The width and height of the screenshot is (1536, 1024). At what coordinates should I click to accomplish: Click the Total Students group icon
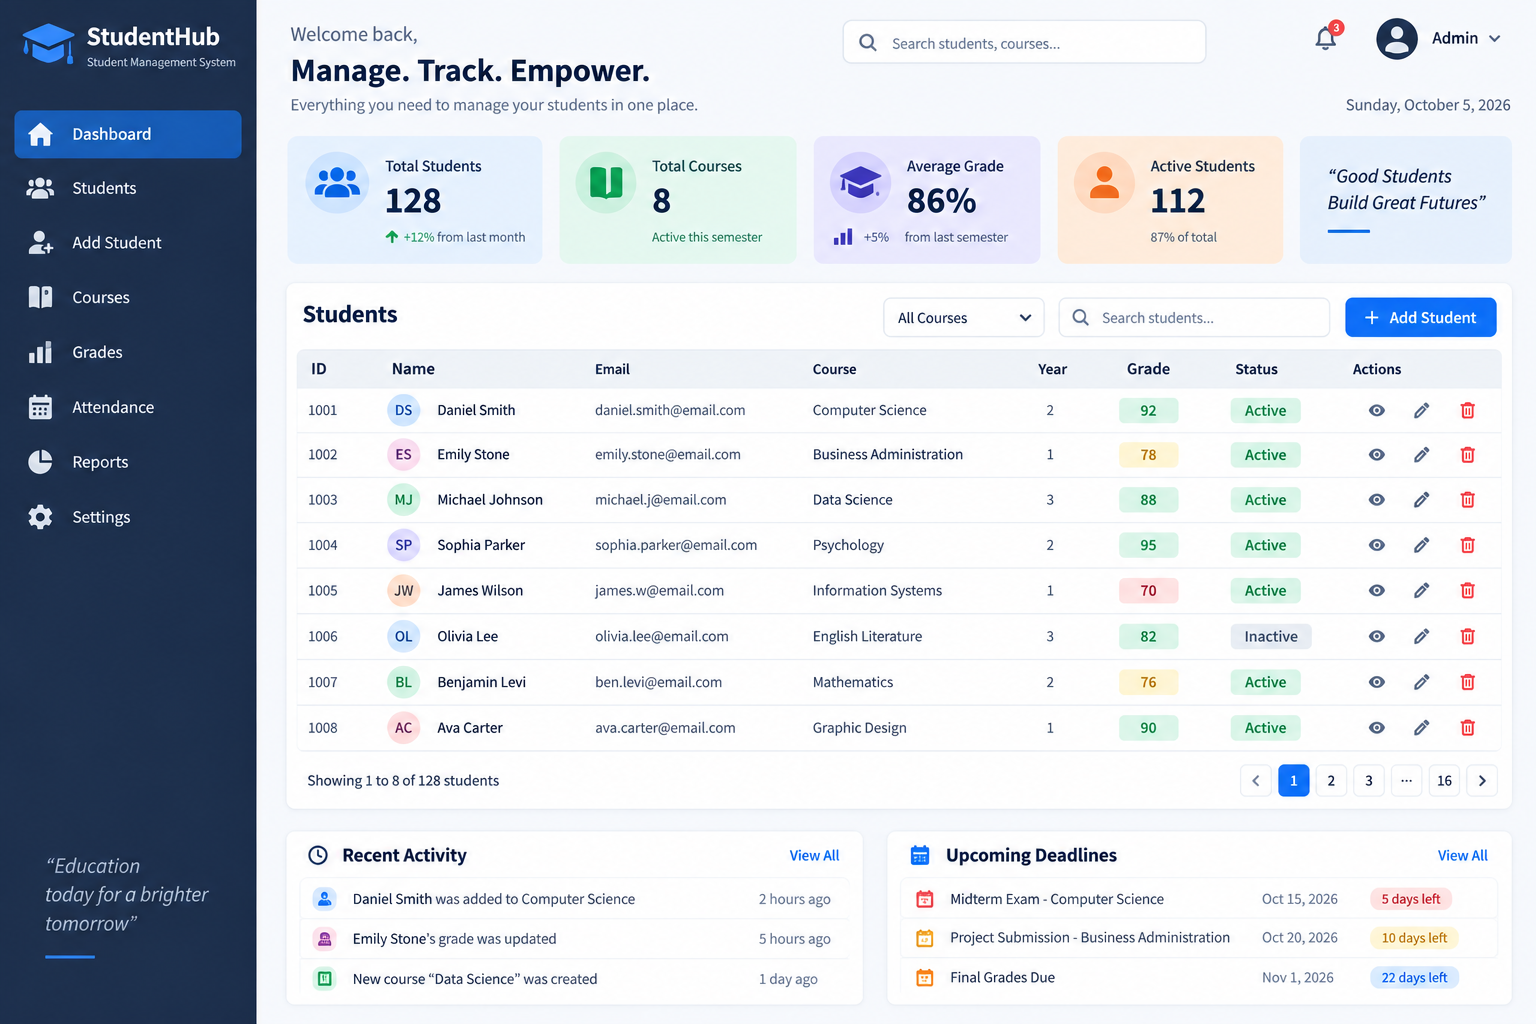coord(337,182)
